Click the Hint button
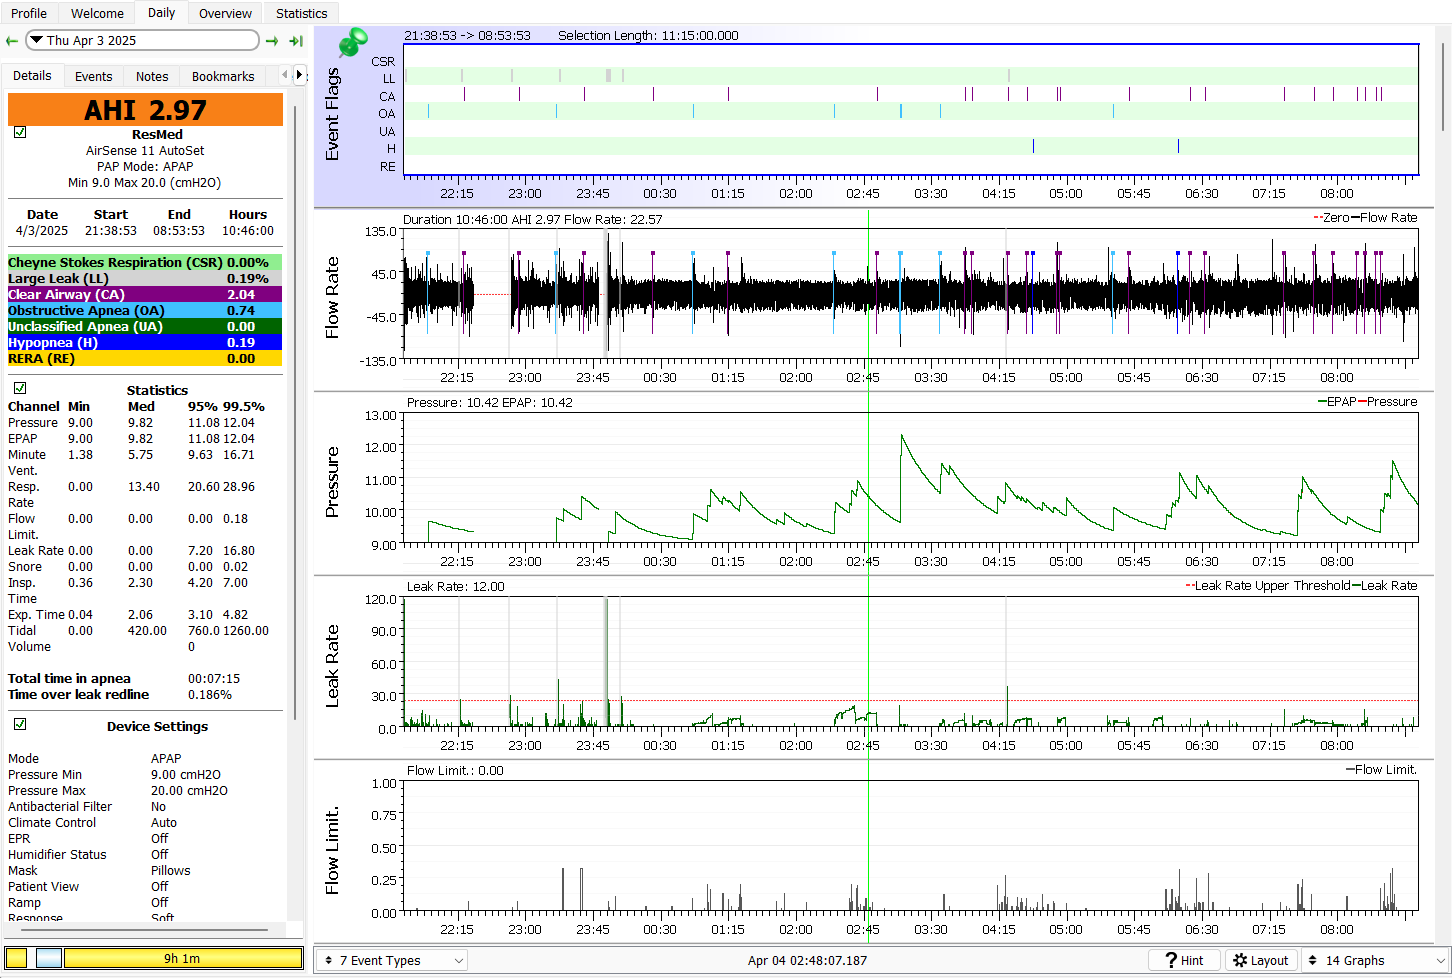This screenshot has height=978, width=1452. pos(1185,960)
